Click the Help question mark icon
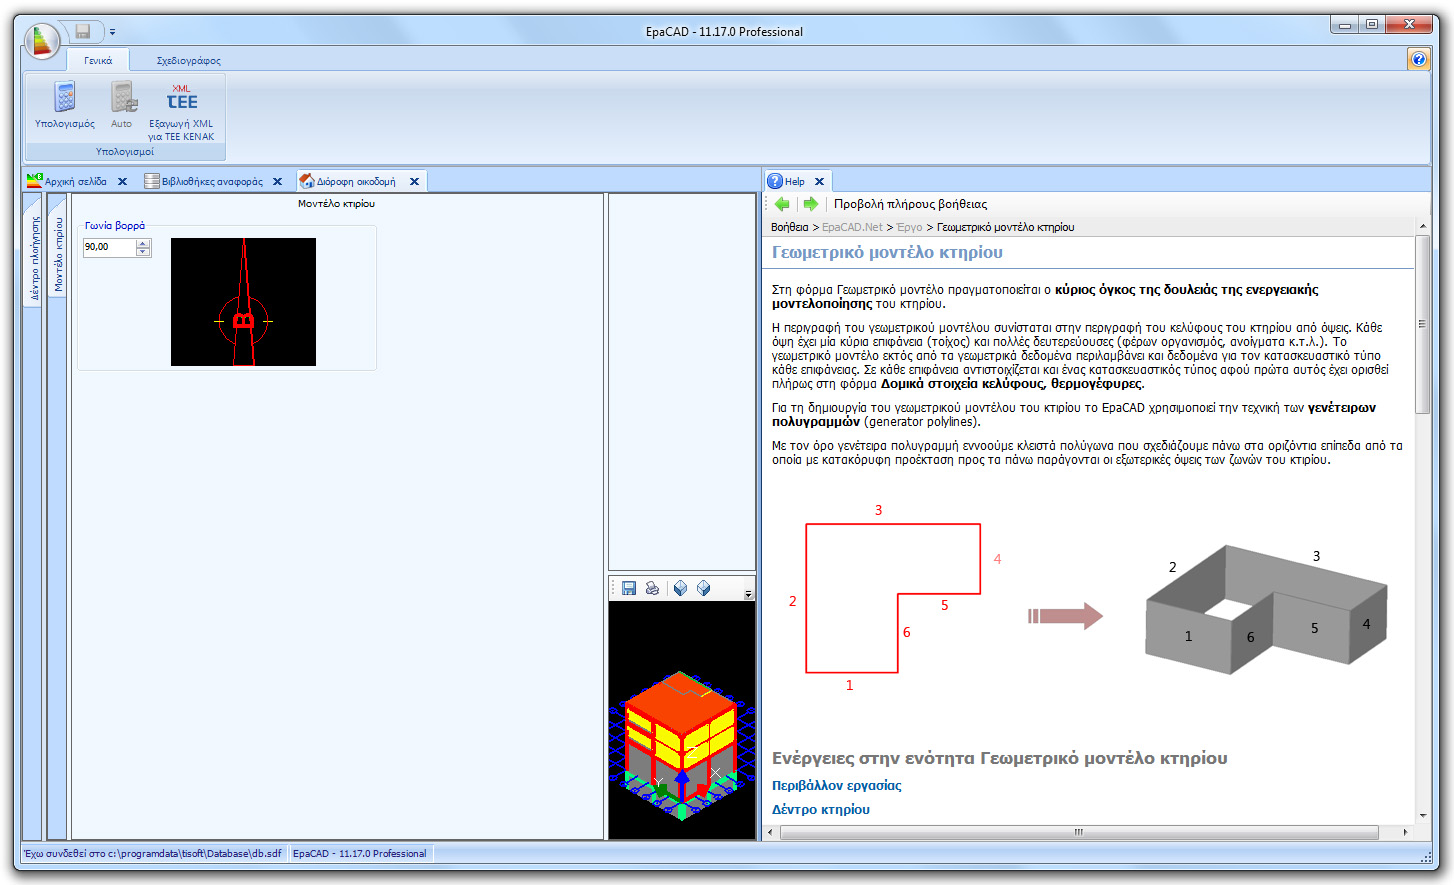This screenshot has height=885, width=1454. point(1418,58)
